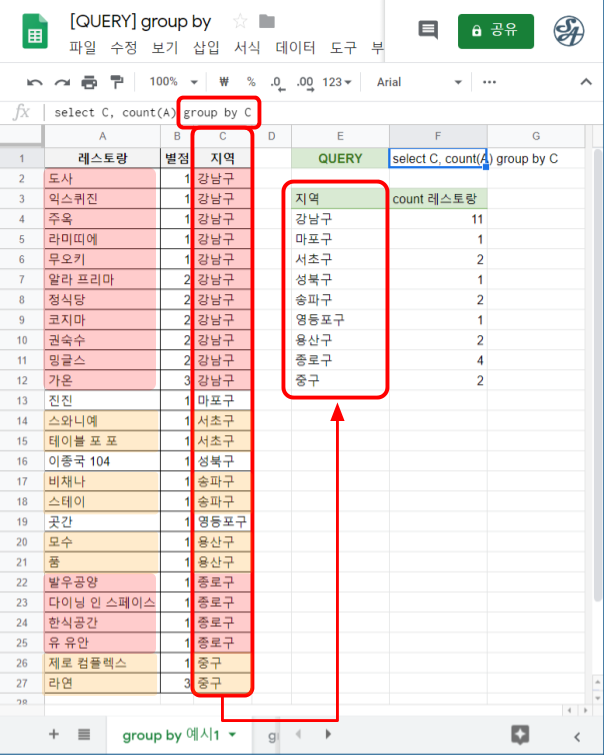Decrease decimal places
The width and height of the screenshot is (604, 755).
[277, 82]
